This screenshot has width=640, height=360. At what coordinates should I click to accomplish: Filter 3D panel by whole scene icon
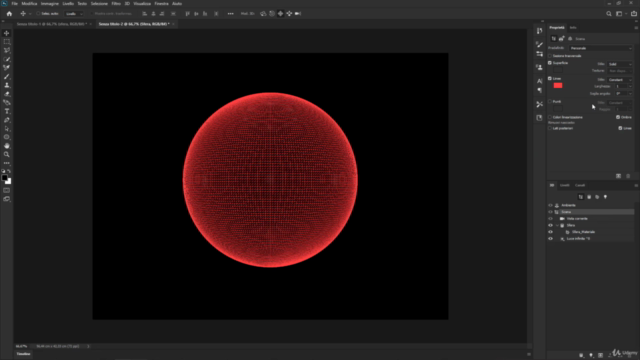[581, 197]
